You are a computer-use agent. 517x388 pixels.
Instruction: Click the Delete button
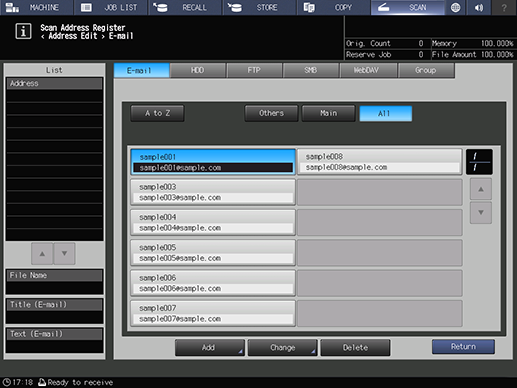355,348
